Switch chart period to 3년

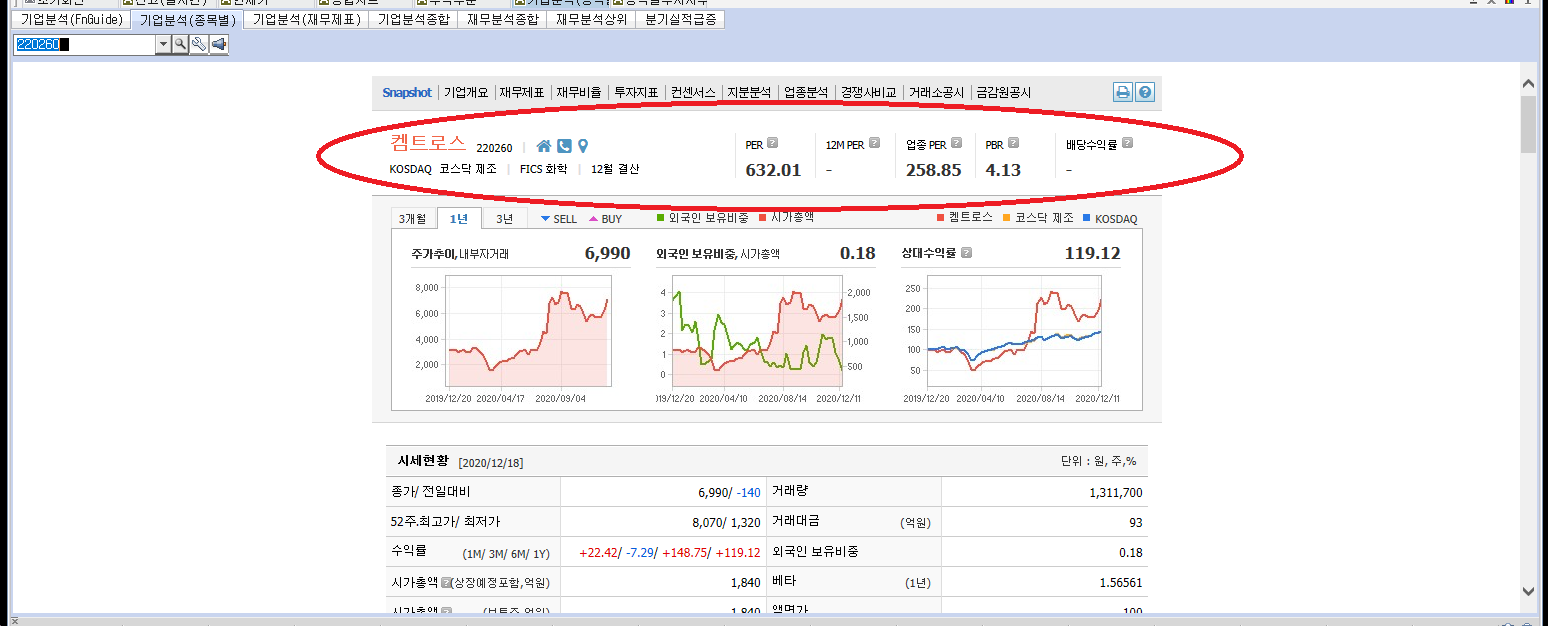(x=505, y=219)
